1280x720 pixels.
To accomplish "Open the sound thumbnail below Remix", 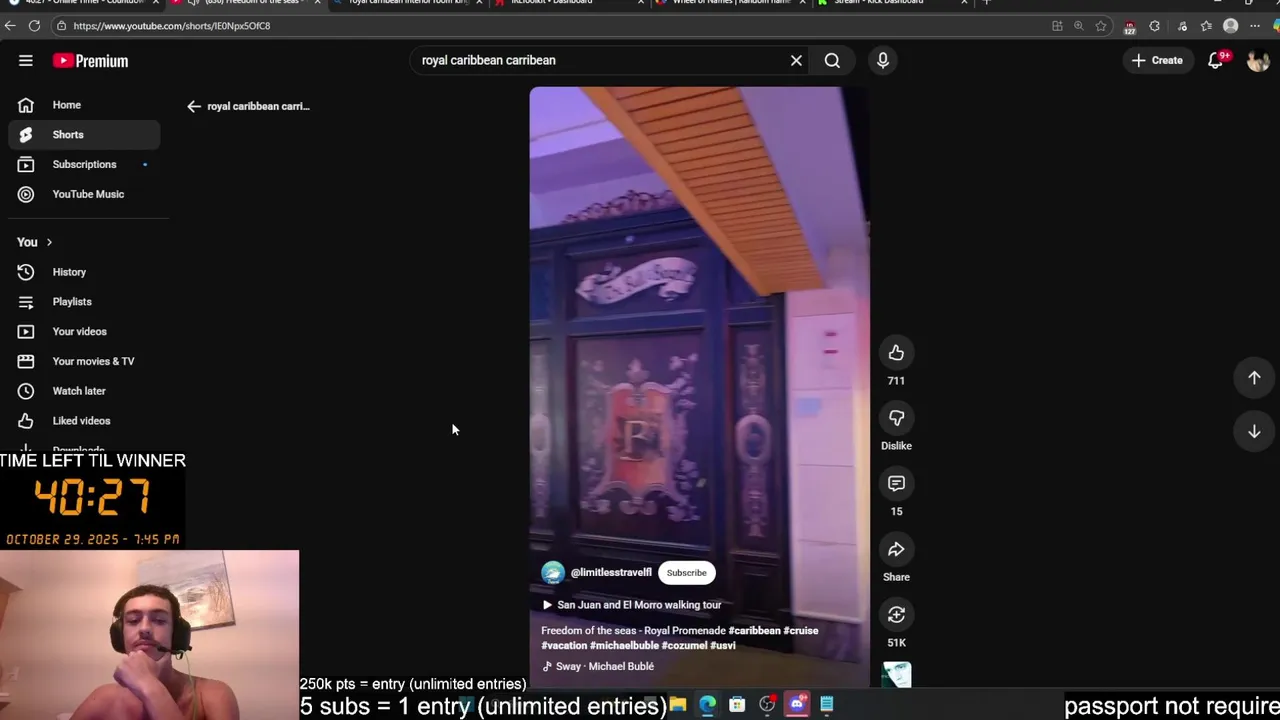I will click(896, 675).
